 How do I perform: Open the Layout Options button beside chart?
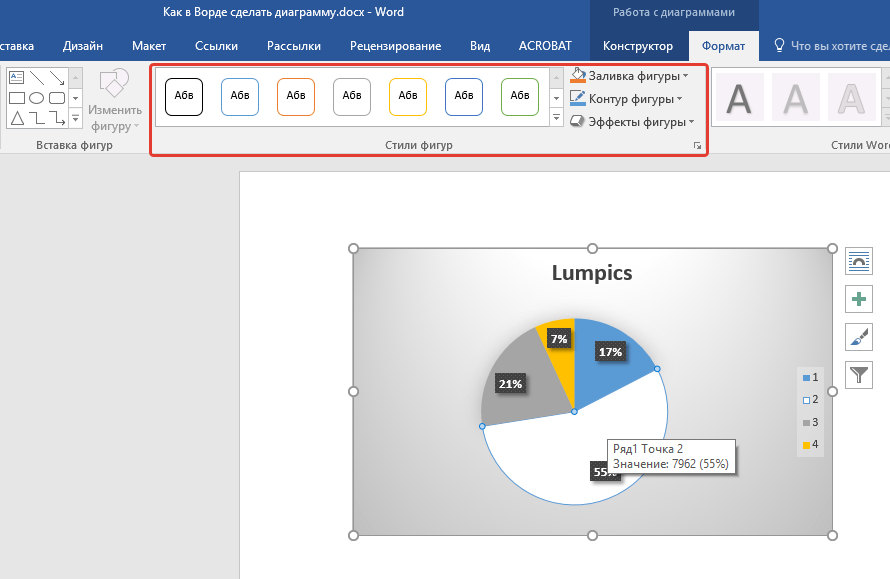pyautogui.click(x=859, y=261)
